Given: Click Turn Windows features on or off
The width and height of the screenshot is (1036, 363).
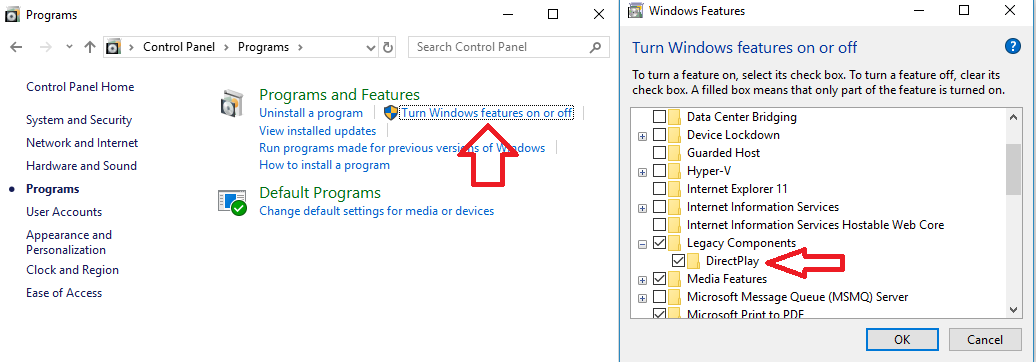Looking at the screenshot, I should coord(487,113).
